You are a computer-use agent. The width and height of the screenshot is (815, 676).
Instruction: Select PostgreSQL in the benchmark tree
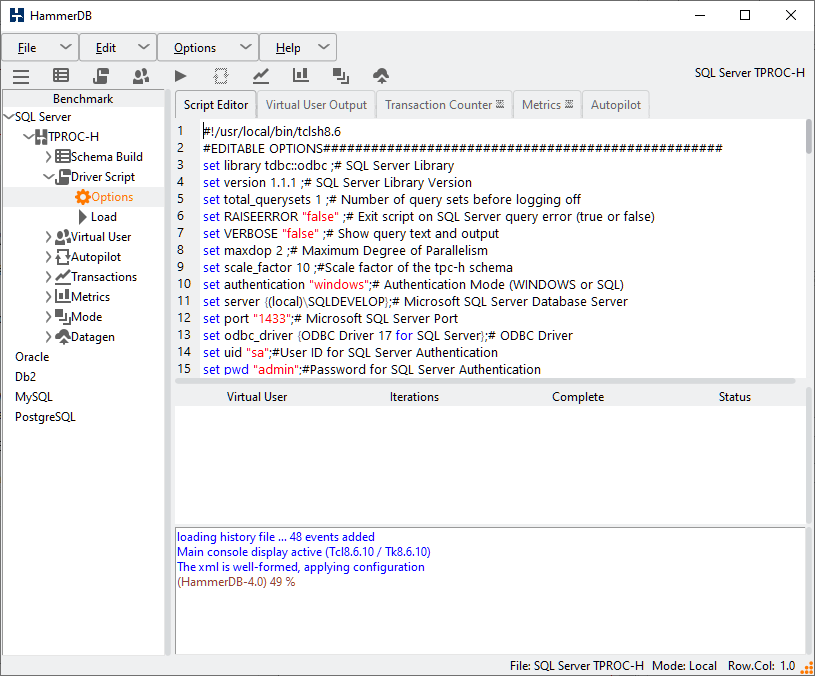(x=45, y=417)
